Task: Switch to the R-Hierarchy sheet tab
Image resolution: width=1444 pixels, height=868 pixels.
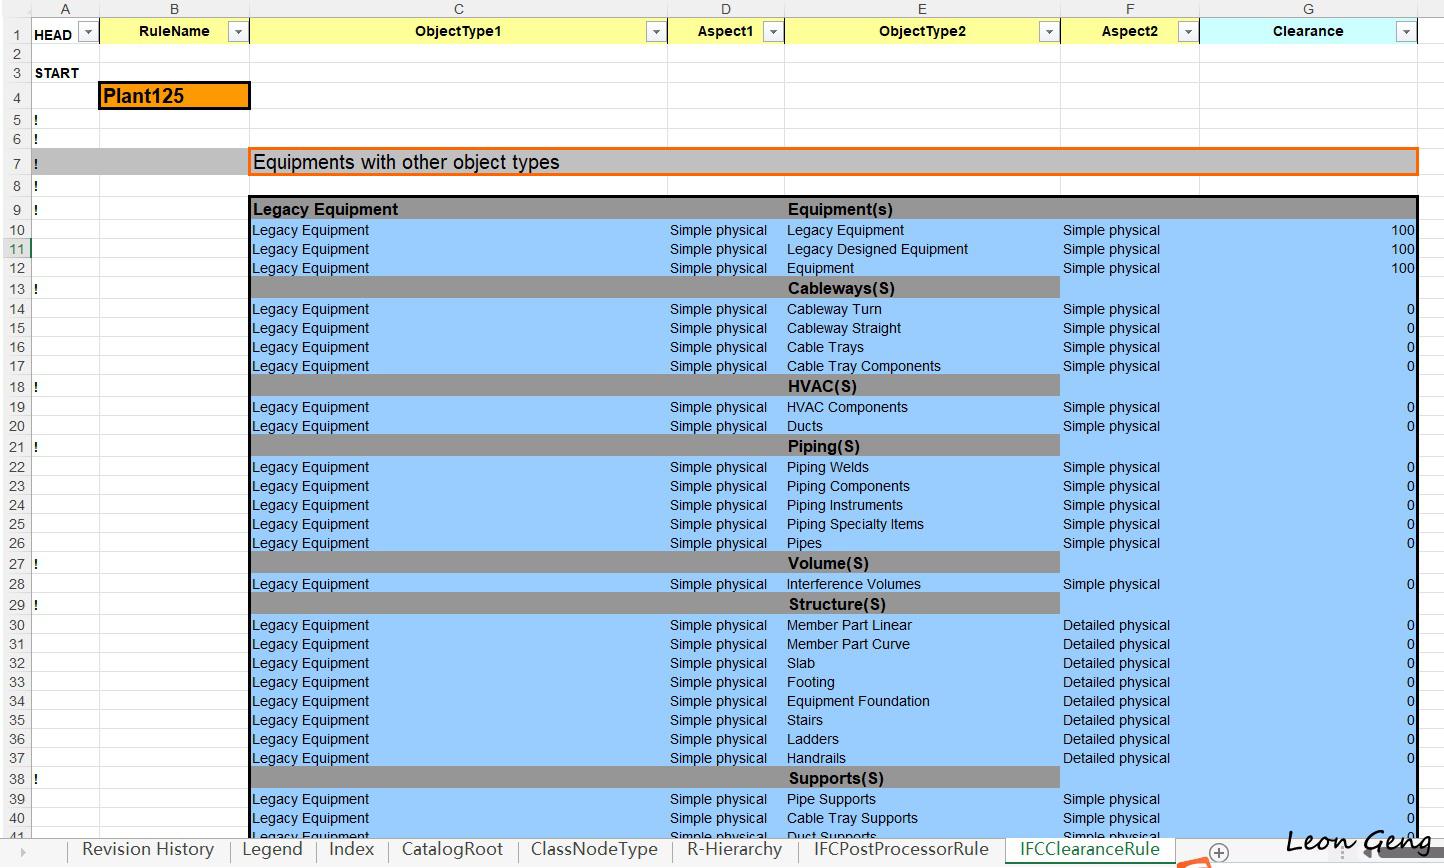Action: [734, 850]
